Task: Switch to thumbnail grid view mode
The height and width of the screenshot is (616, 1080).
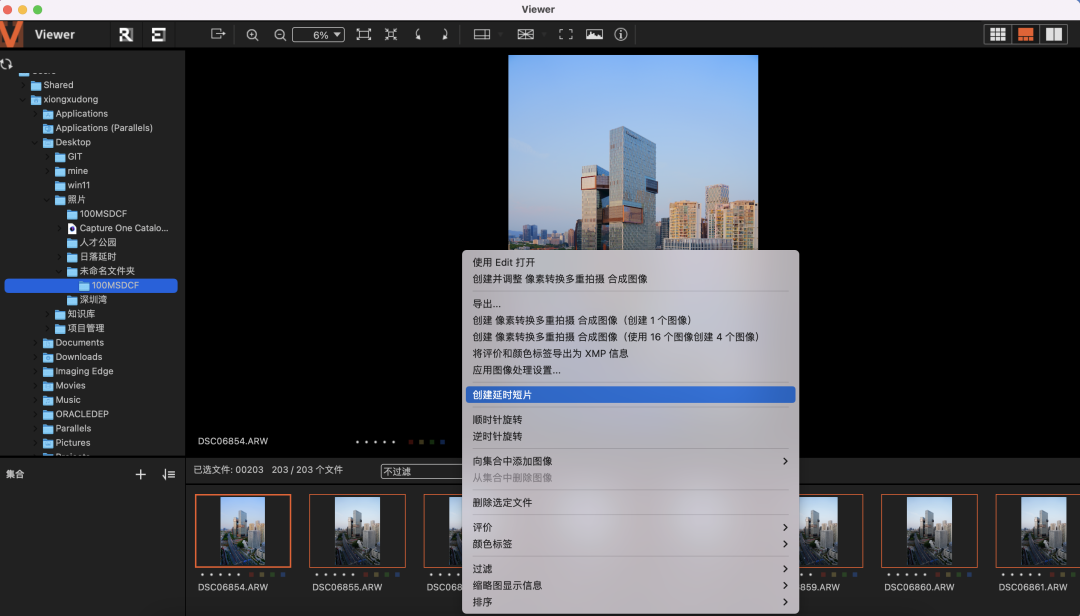Action: (997, 34)
